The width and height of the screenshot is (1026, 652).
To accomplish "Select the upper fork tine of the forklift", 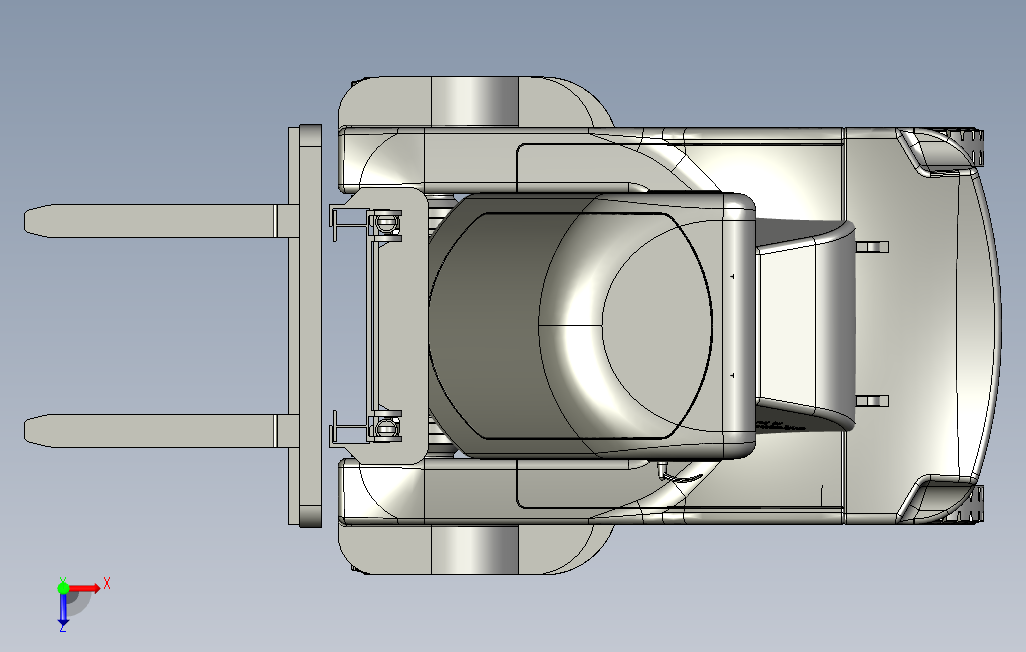I will click(161, 221).
